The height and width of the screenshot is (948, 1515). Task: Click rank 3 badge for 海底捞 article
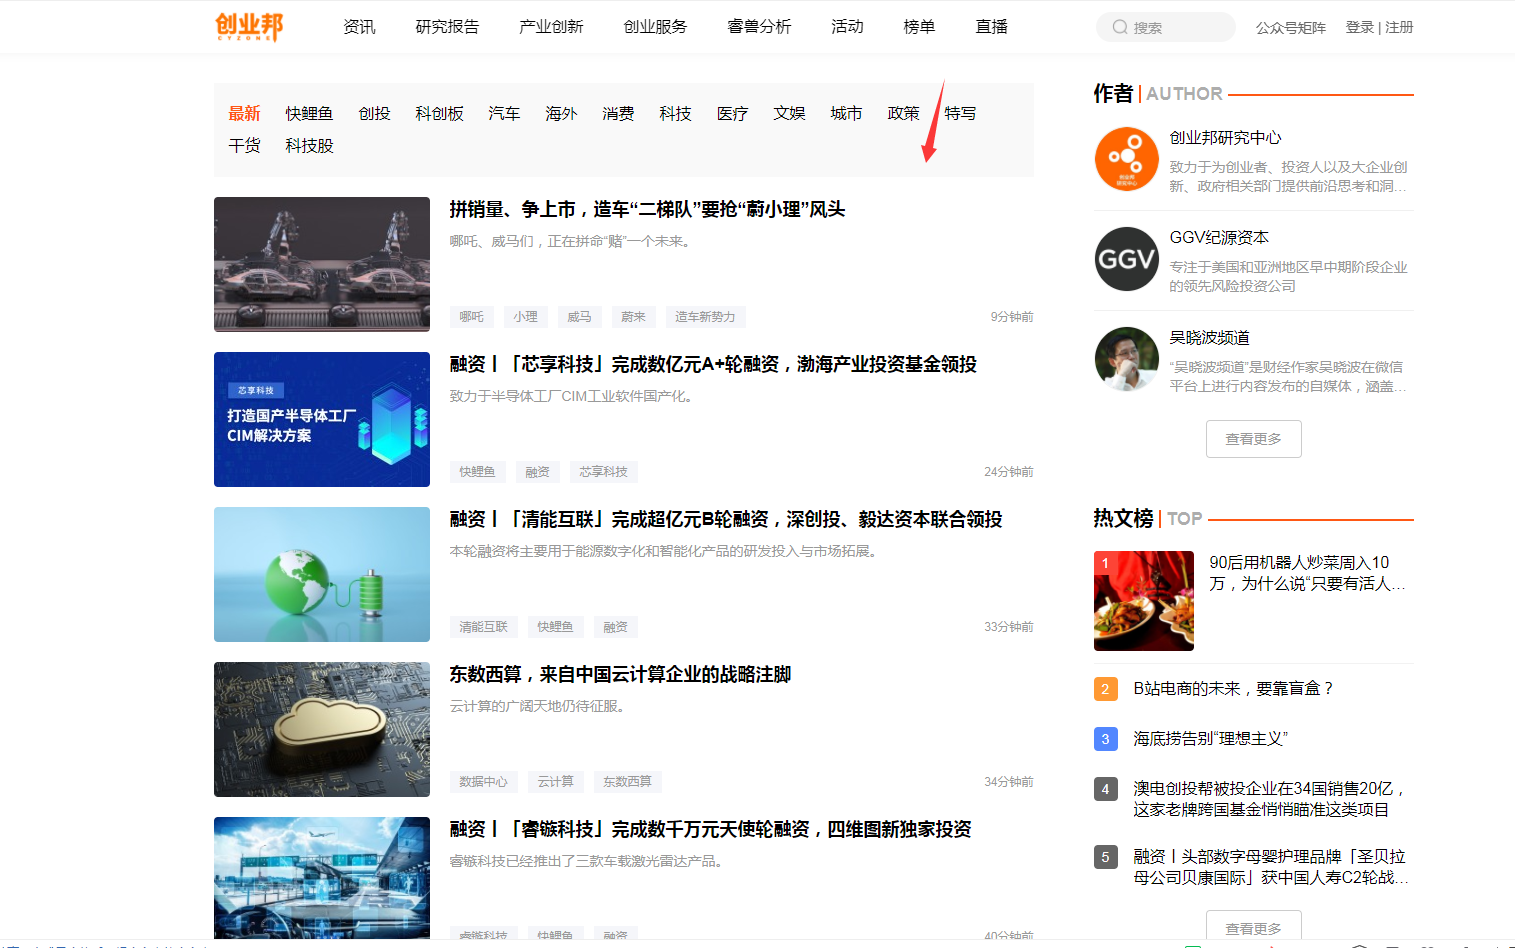(x=1105, y=739)
